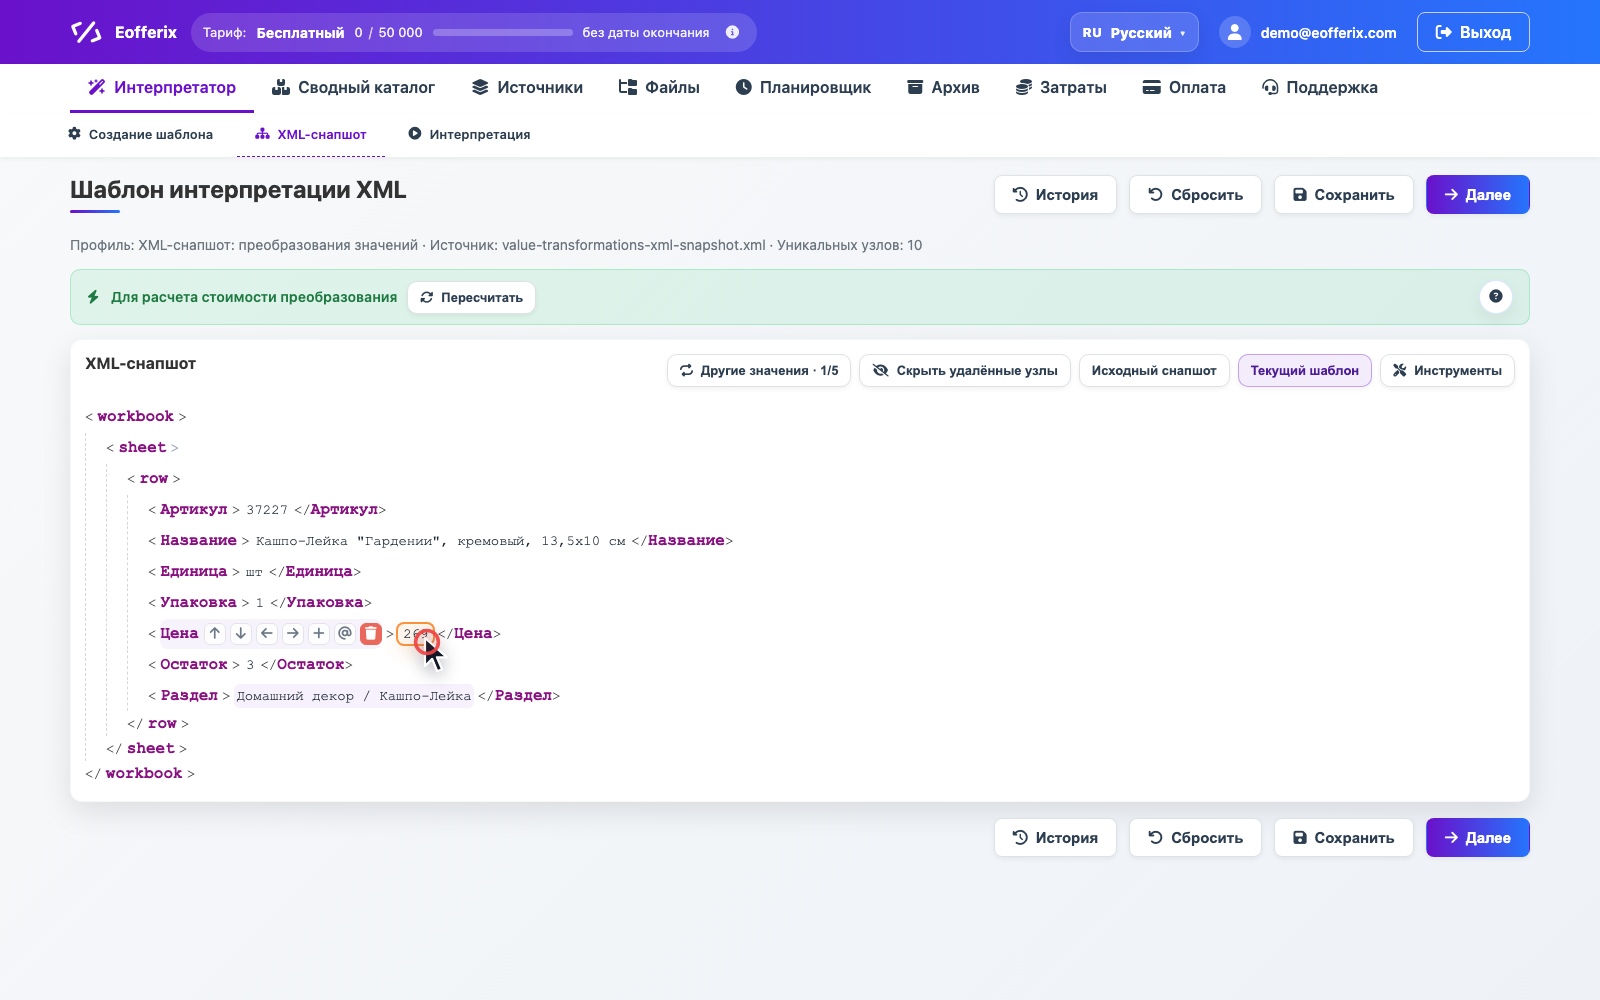
Task: Click the Упаковка value 1
Action: click(x=260, y=603)
